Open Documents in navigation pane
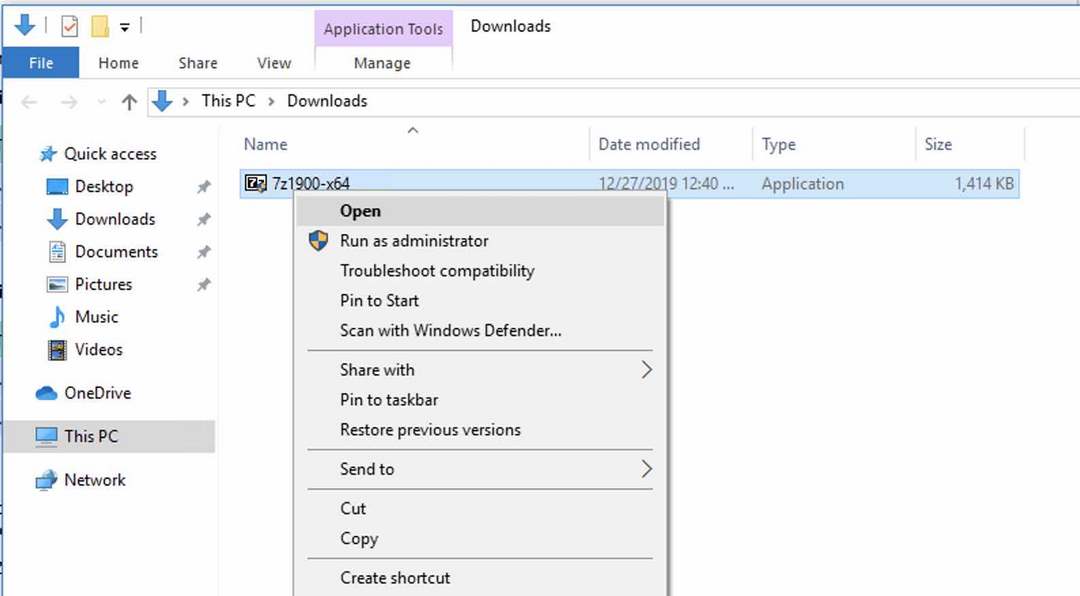Viewport: 1080px width, 596px height. pos(116,251)
